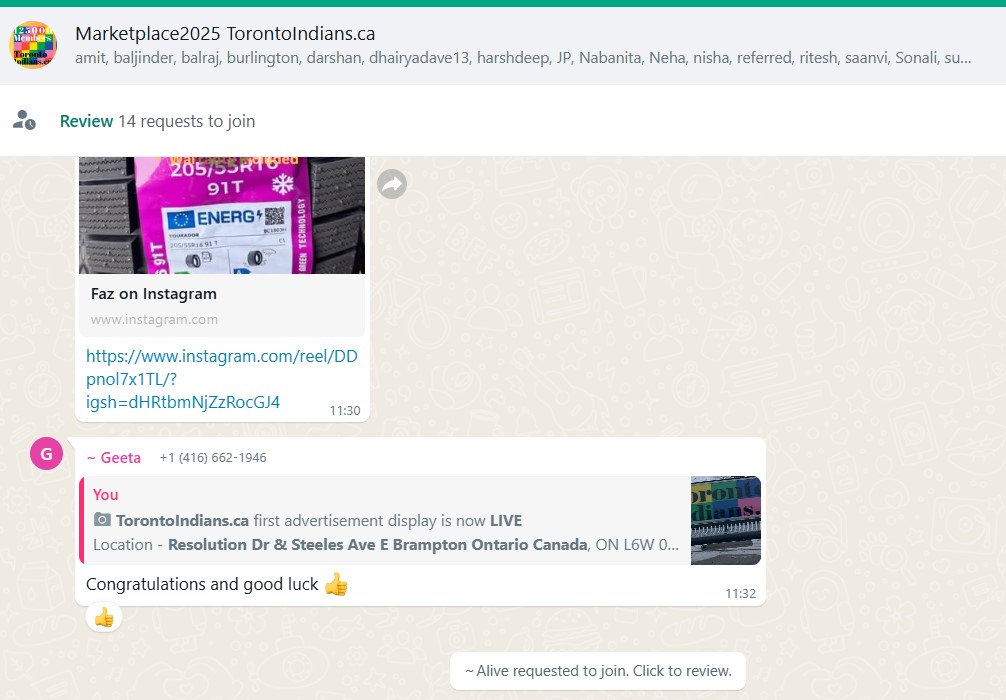Open the winter tire image preview
Viewport: 1006px width, 700px height.
[222, 214]
